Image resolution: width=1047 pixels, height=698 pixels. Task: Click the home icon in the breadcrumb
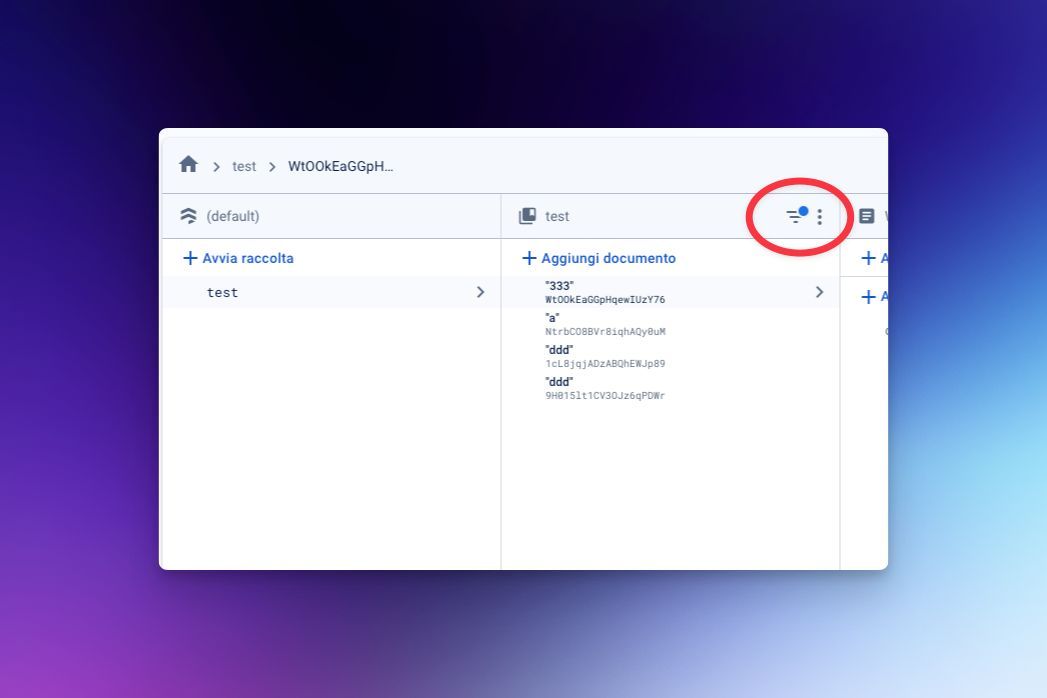pyautogui.click(x=188, y=164)
